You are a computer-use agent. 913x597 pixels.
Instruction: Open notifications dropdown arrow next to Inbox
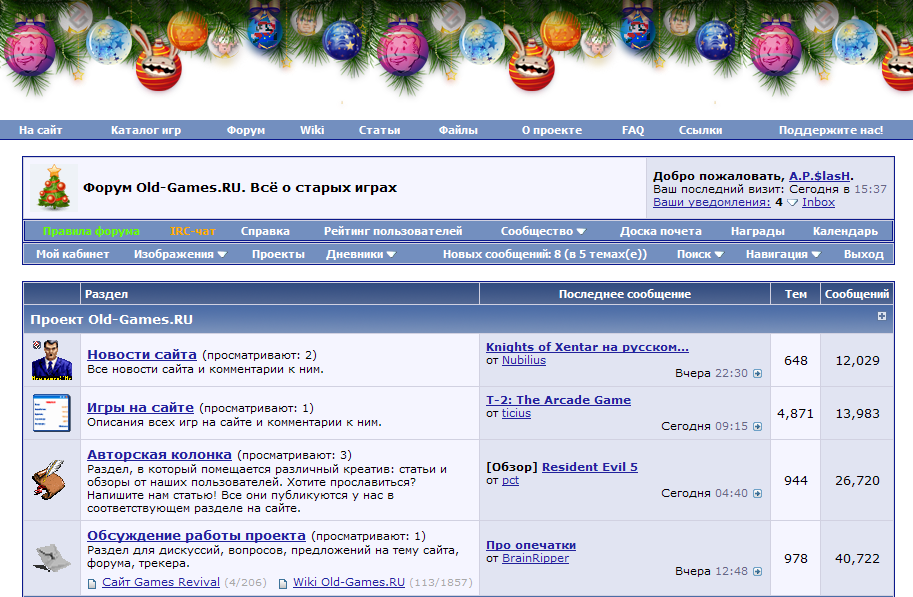[x=792, y=203]
